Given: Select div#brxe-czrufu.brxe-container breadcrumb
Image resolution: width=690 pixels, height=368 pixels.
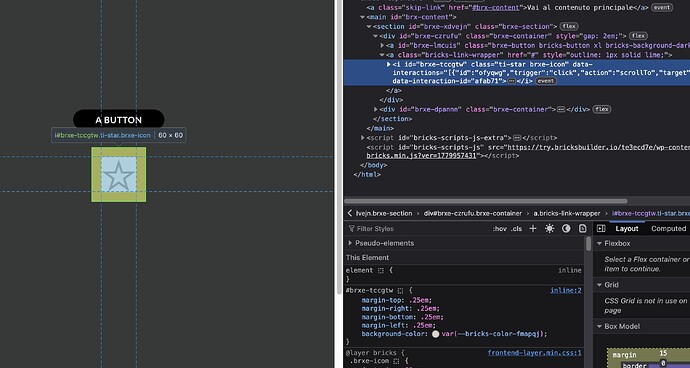Looking at the screenshot, I should (x=473, y=213).
